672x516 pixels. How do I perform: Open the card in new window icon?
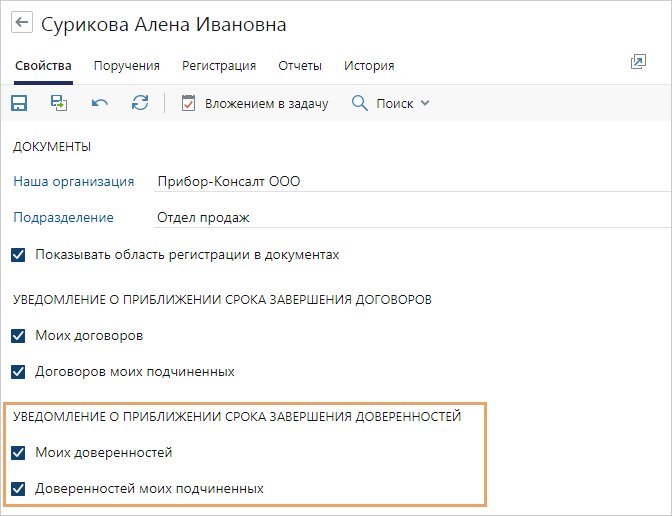(638, 62)
